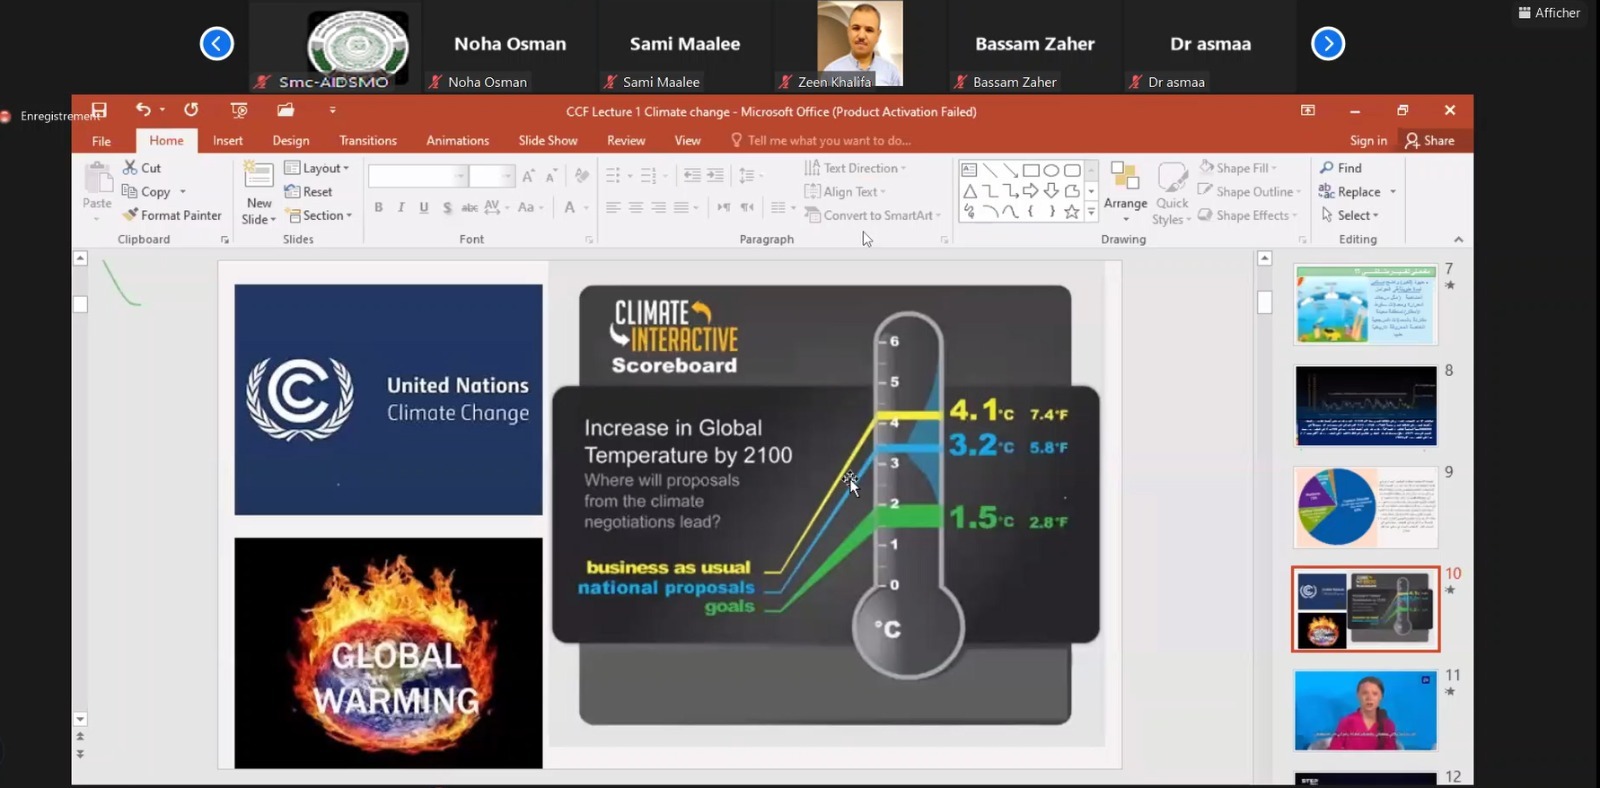Open the Text Direction dropdown
The image size is (1600, 788).
[856, 168]
